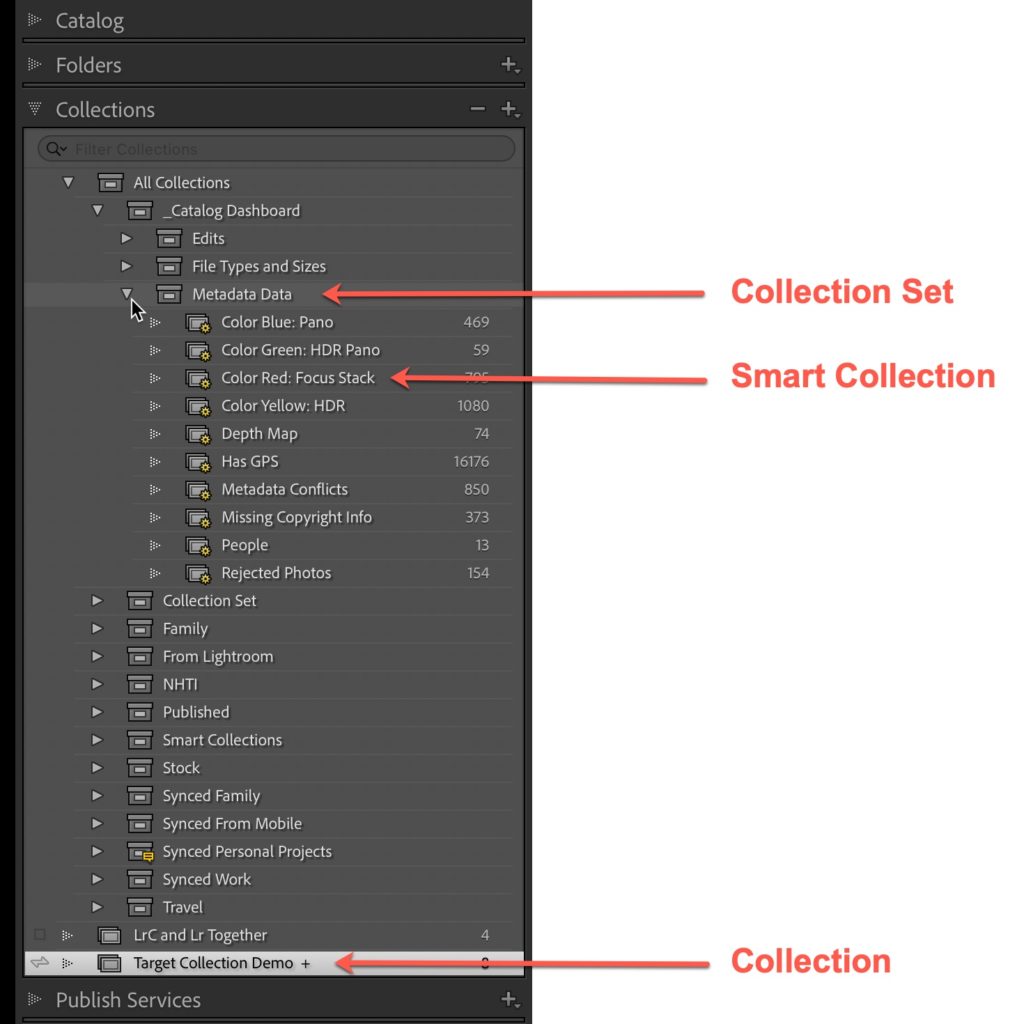
Task: Click the Edits collection set icon
Action: click(x=169, y=238)
